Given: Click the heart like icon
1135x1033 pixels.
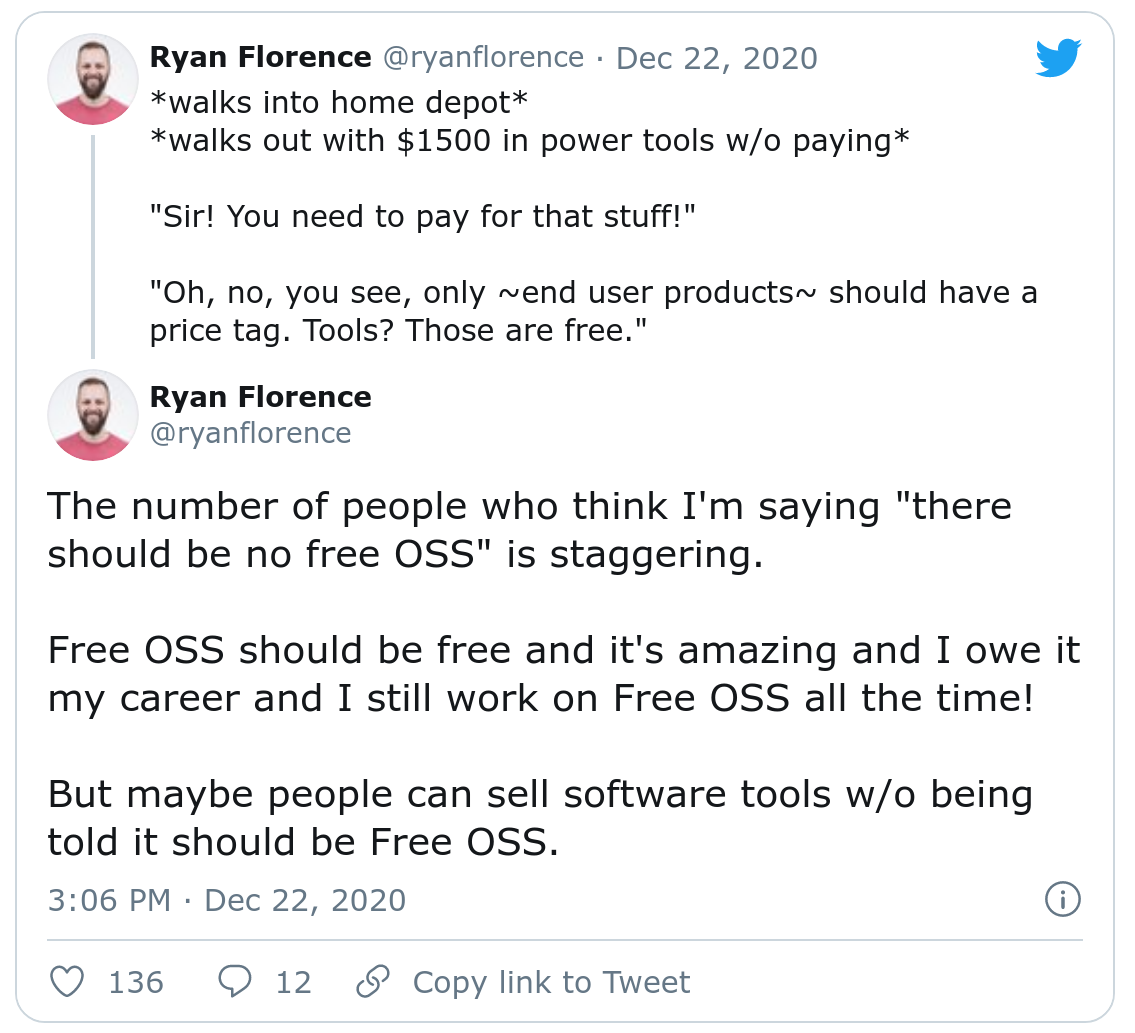Looking at the screenshot, I should [67, 982].
